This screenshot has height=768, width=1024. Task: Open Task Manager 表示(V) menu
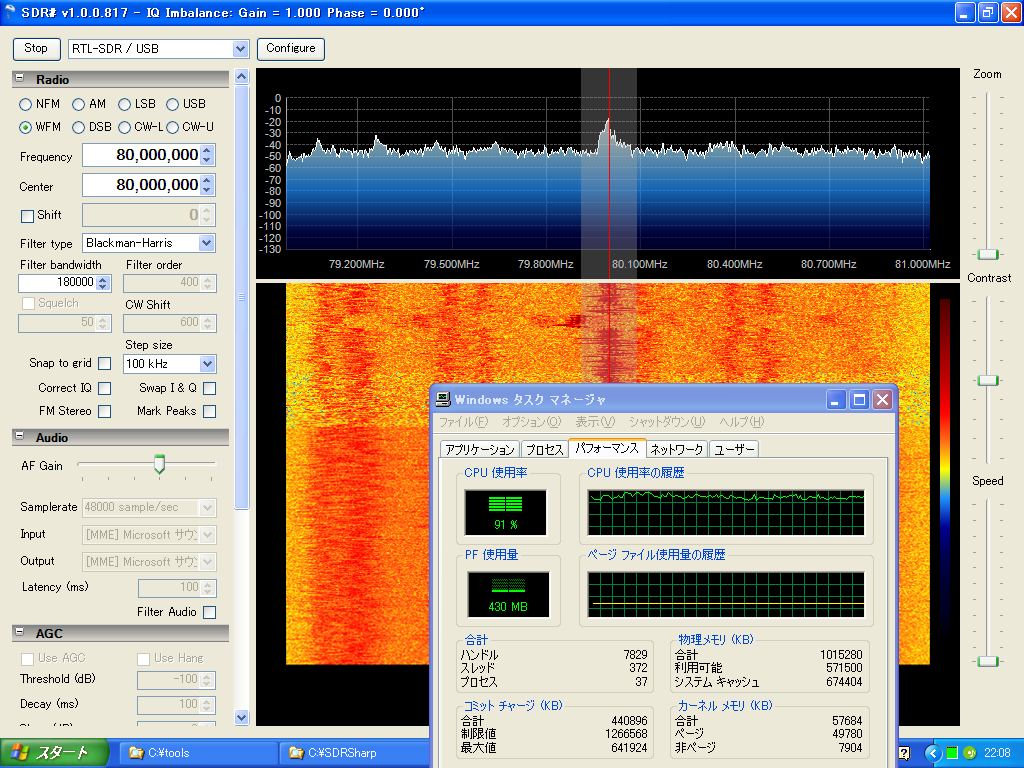595,422
